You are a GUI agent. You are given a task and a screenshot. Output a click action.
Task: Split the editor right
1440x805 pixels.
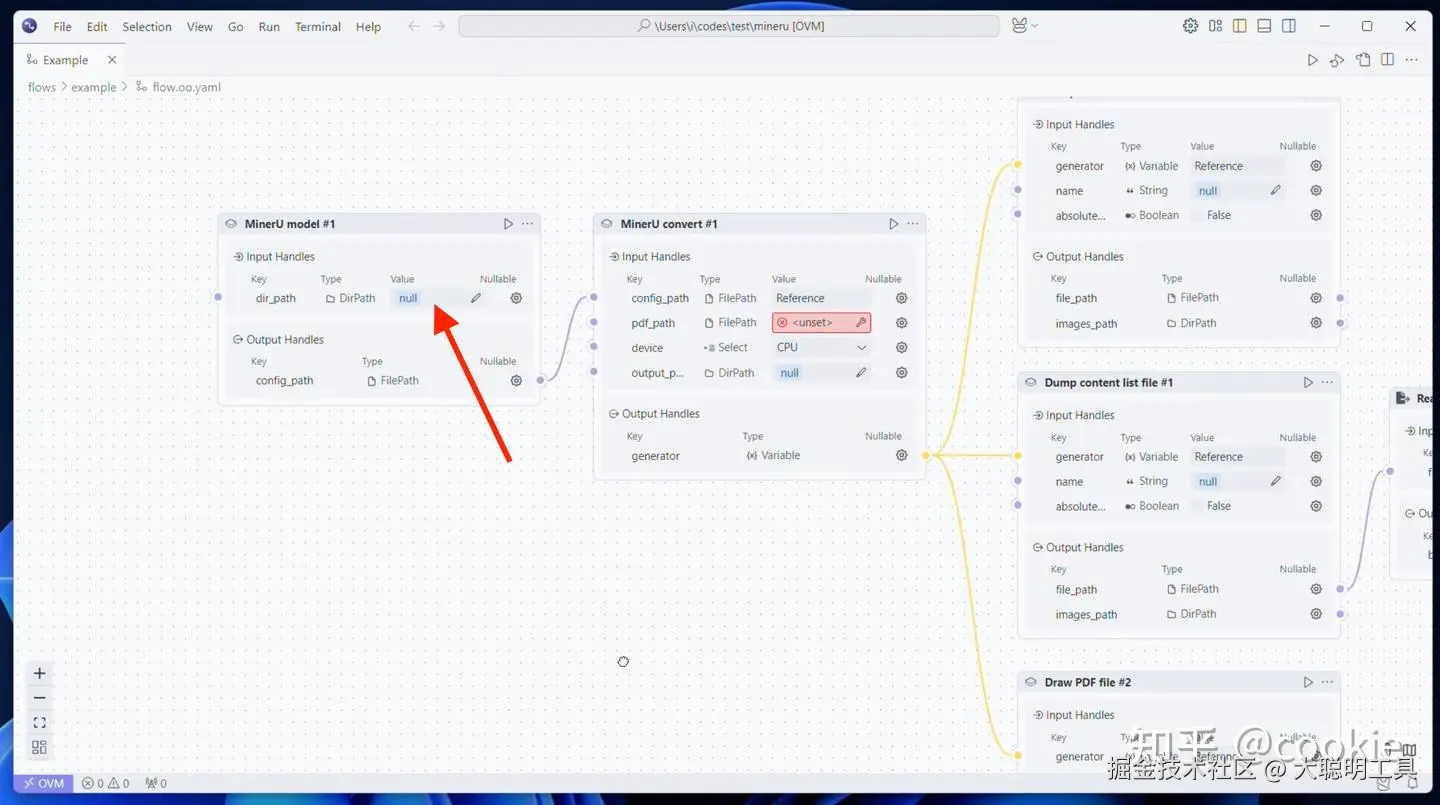point(1387,60)
